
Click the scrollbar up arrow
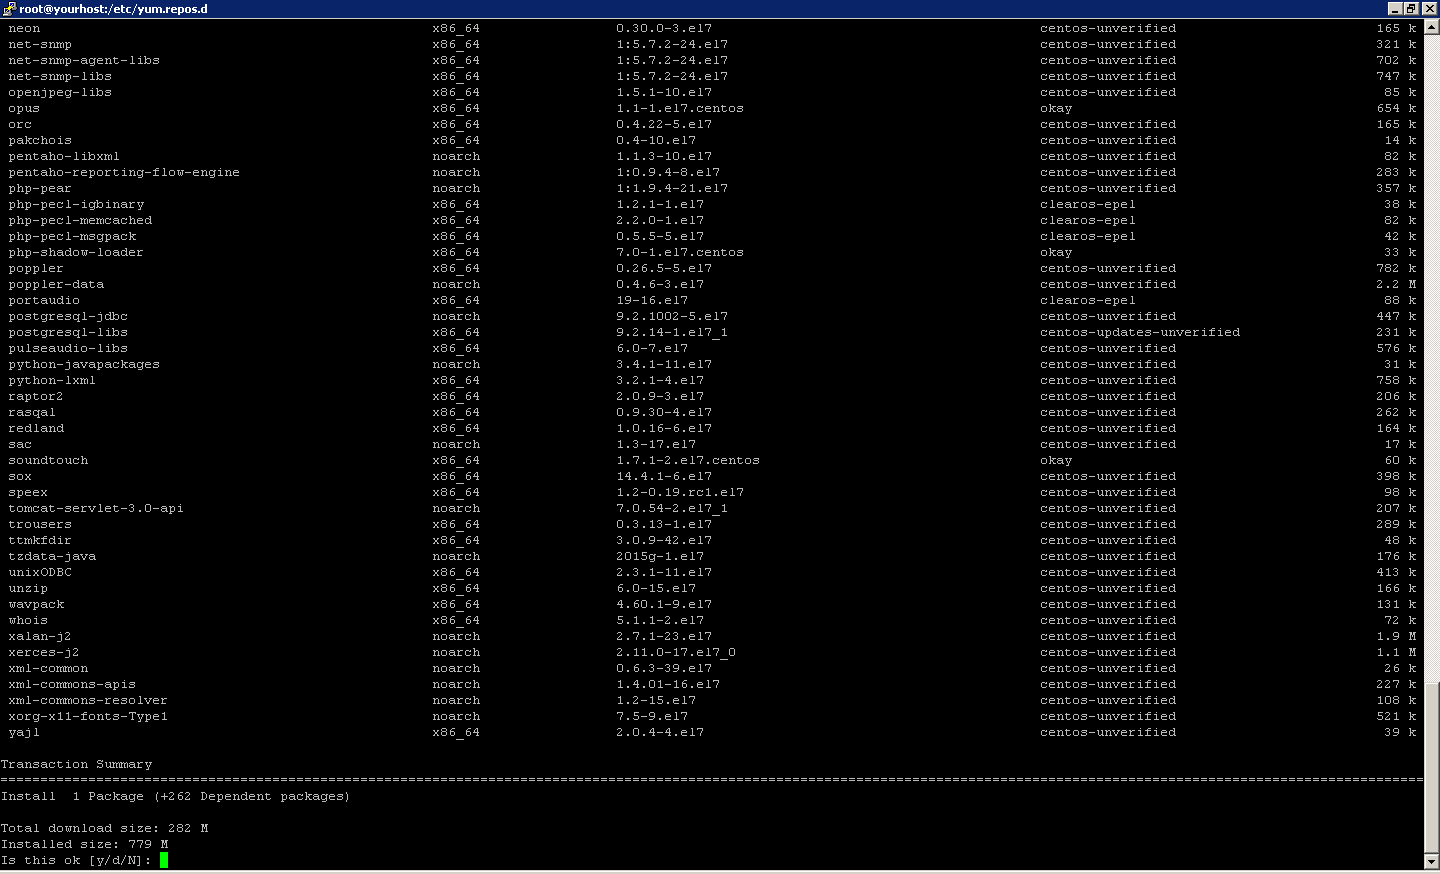[1432, 27]
